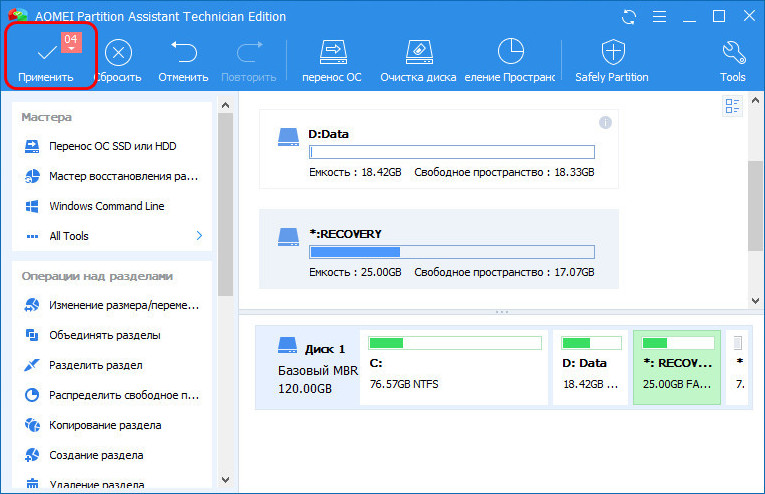The width and height of the screenshot is (765, 494).
Task: Click the Отменить undo arrow
Action: 183,52
